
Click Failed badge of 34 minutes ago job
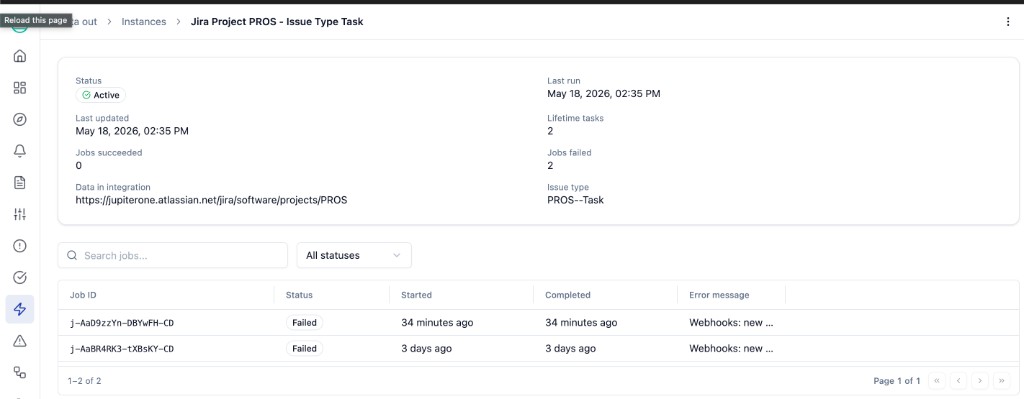pyautogui.click(x=304, y=323)
